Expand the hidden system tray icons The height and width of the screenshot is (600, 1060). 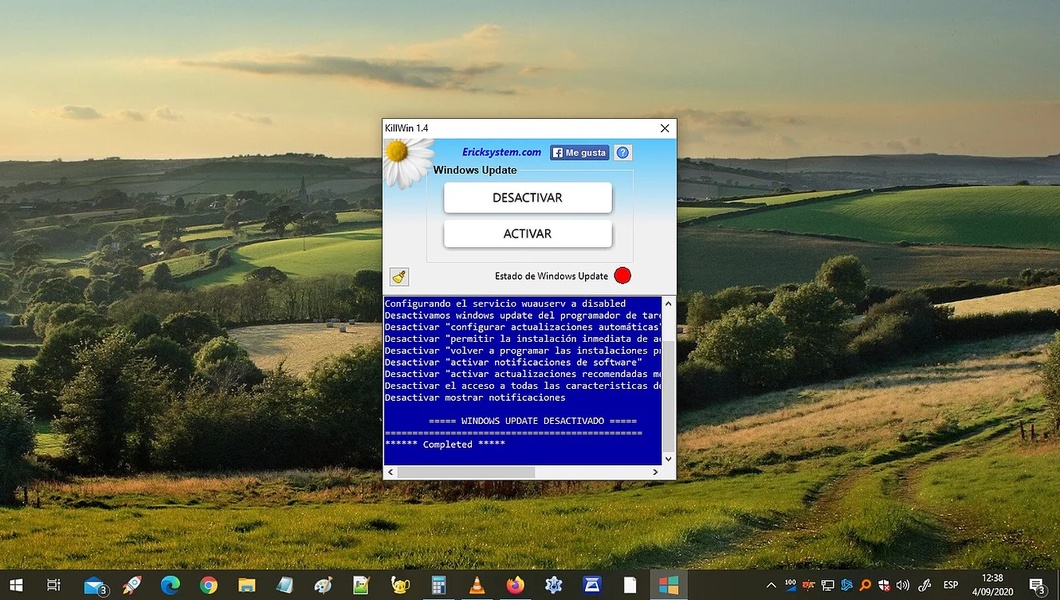[771, 585]
